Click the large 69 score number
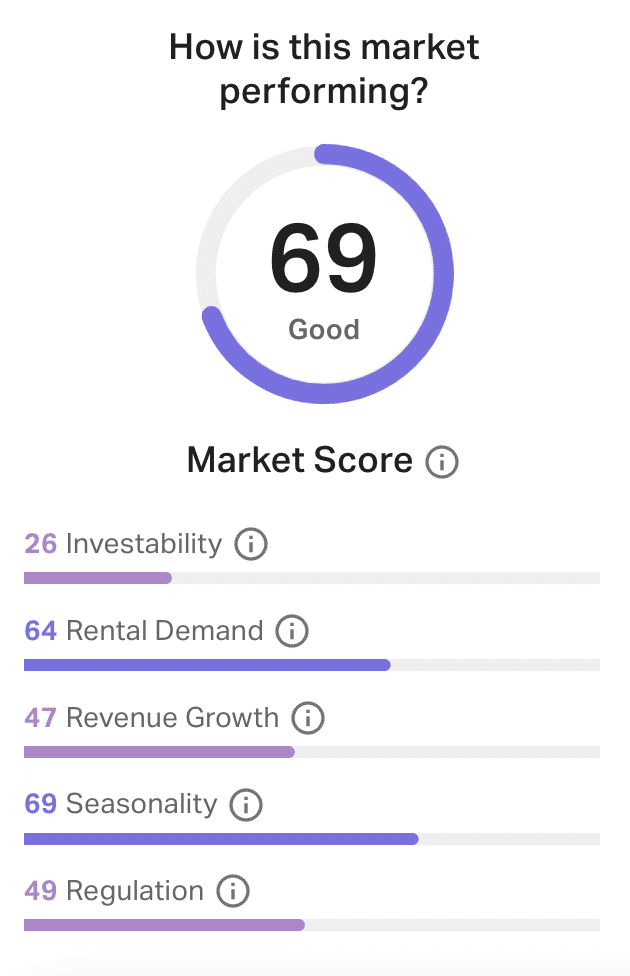Image resolution: width=630 pixels, height=976 pixels. [324, 260]
